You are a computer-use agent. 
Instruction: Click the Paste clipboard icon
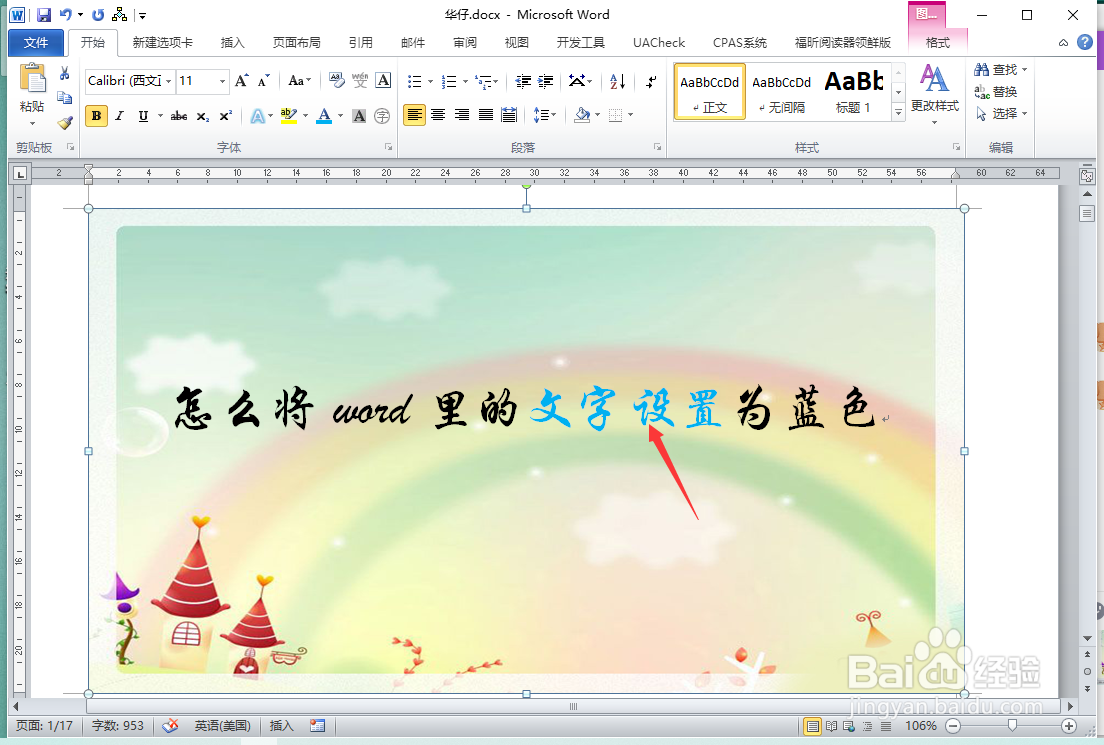point(32,79)
